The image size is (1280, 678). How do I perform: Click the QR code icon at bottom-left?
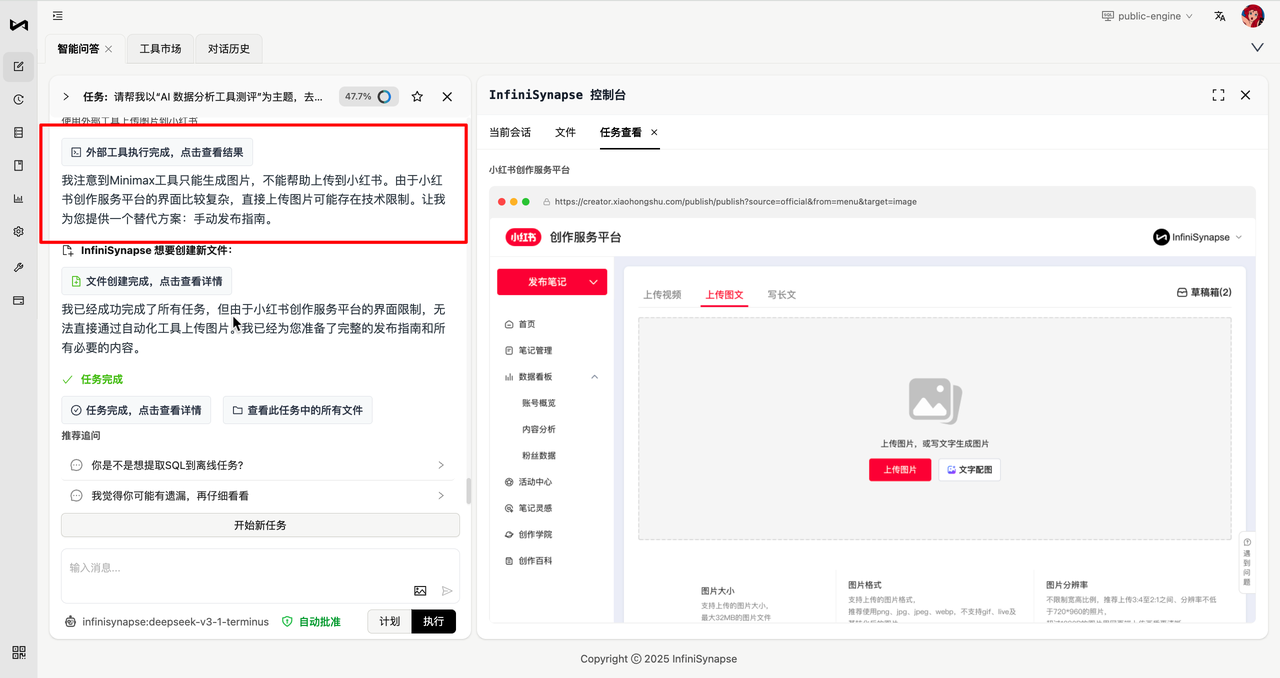[x=18, y=653]
